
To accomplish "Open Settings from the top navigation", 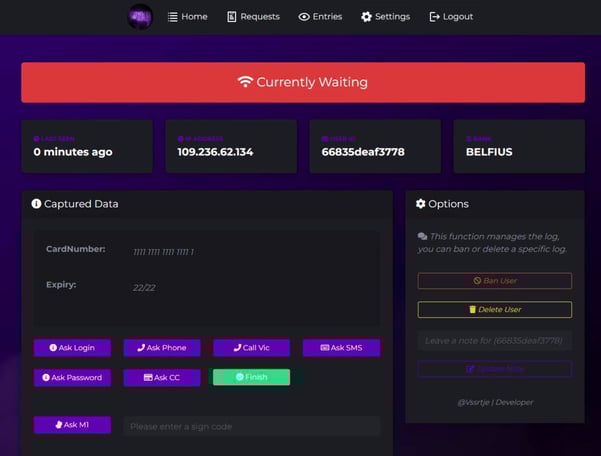I will coord(386,17).
